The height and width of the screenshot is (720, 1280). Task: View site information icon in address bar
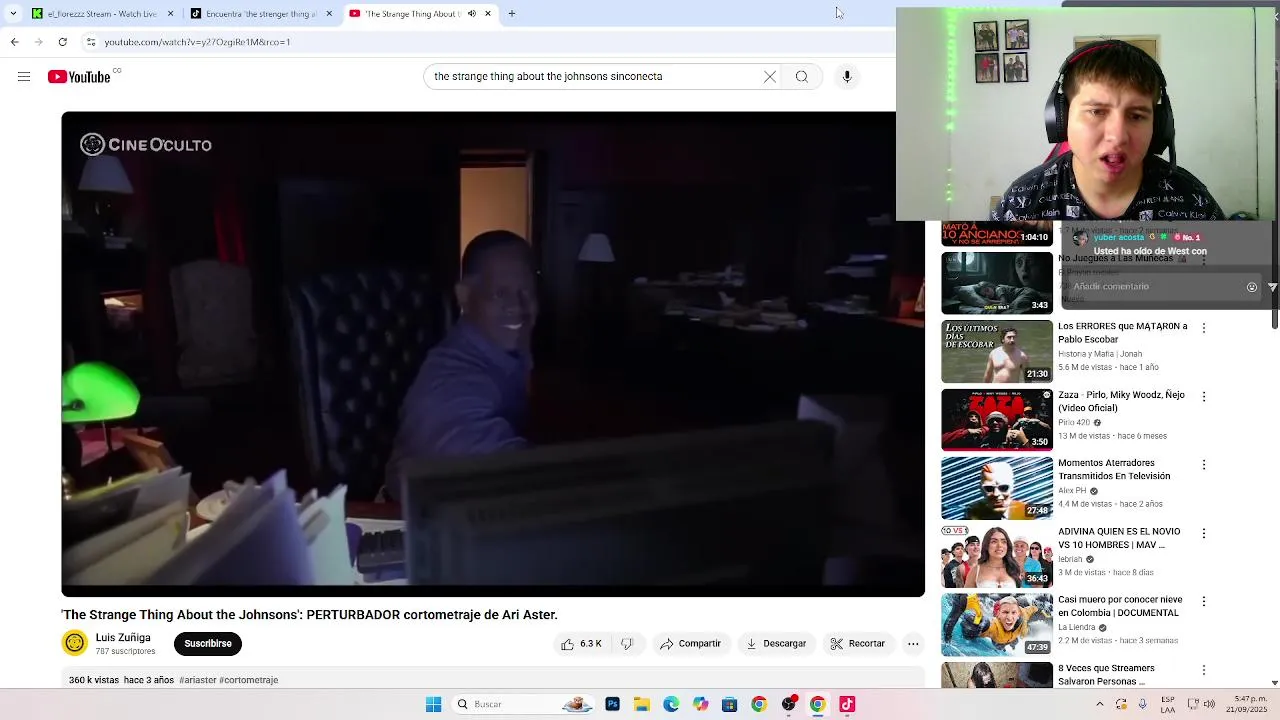pos(91,42)
